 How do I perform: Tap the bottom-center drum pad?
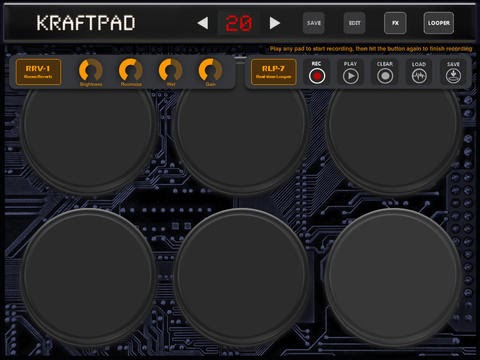(x=240, y=277)
